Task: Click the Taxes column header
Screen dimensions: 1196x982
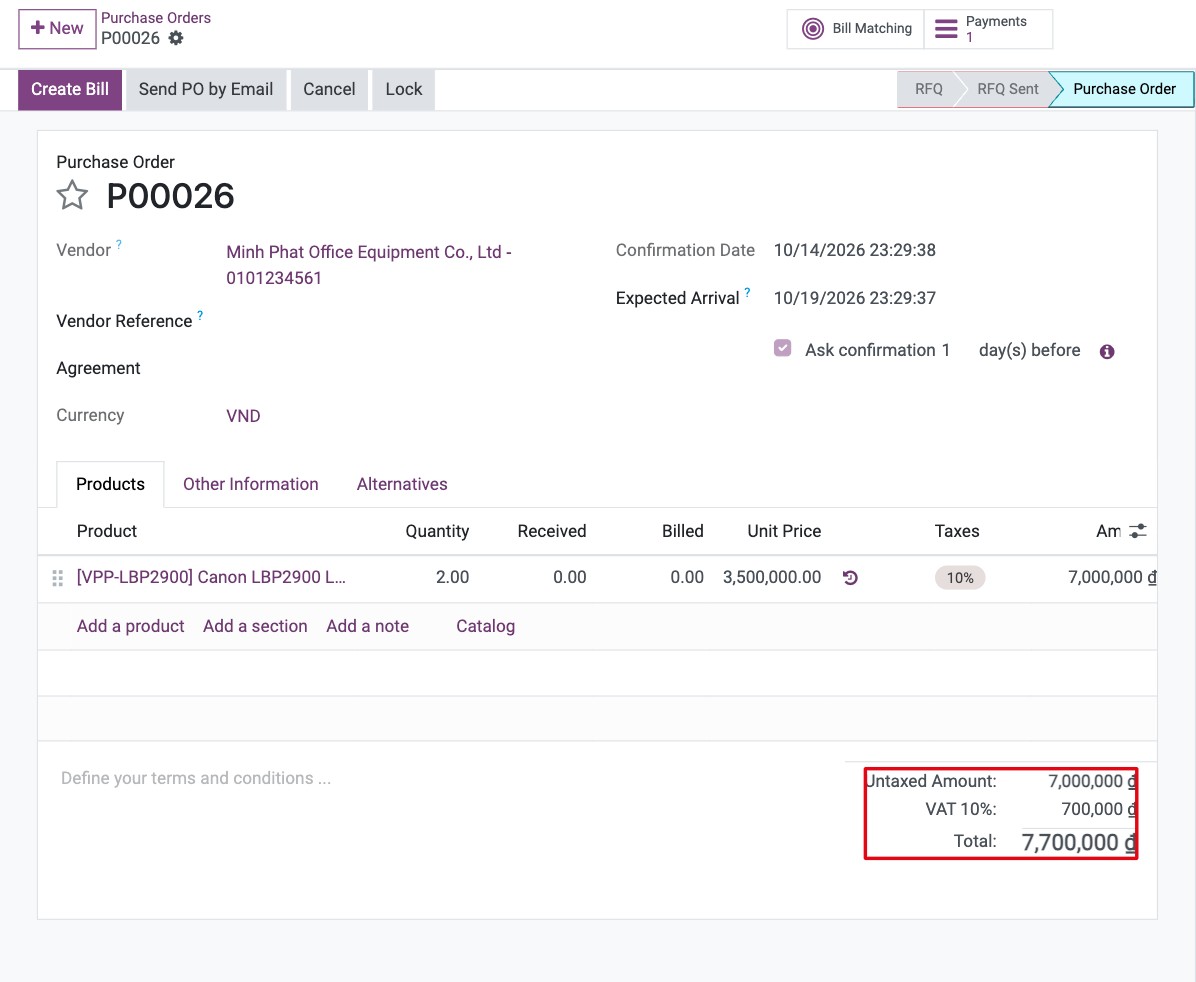Action: point(957,531)
